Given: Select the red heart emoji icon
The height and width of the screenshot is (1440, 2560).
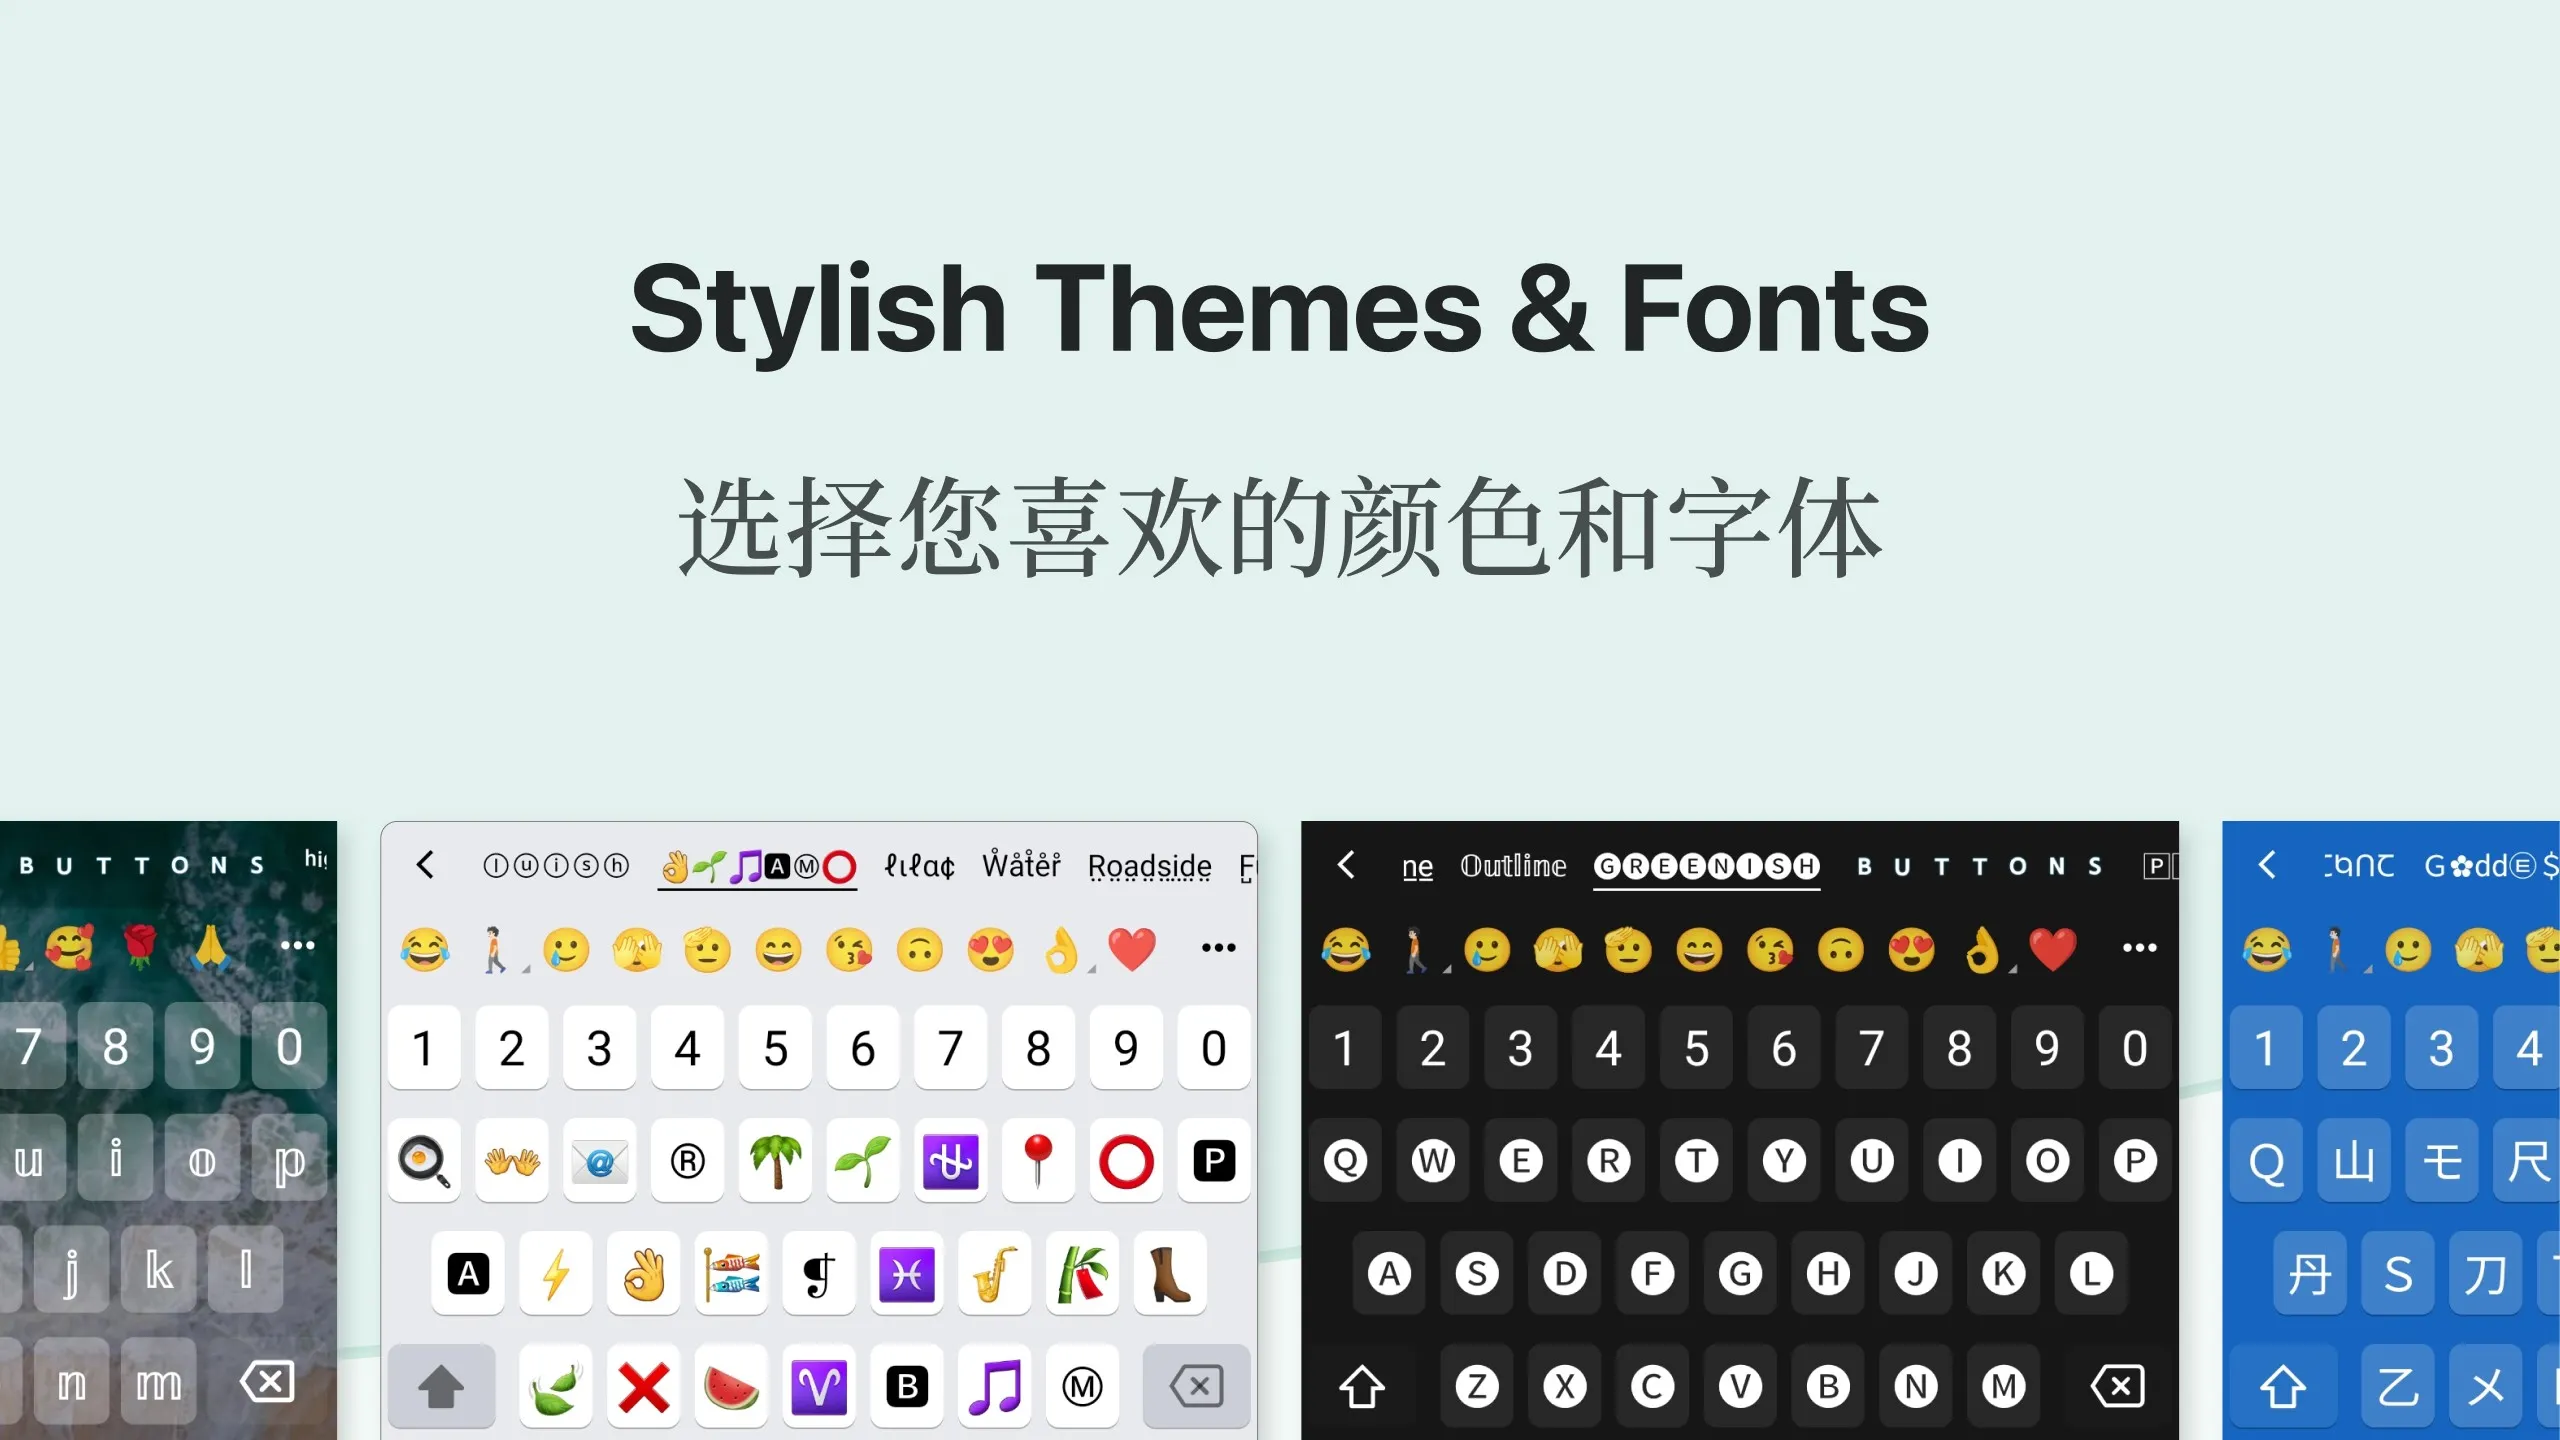Looking at the screenshot, I should [x=1132, y=949].
